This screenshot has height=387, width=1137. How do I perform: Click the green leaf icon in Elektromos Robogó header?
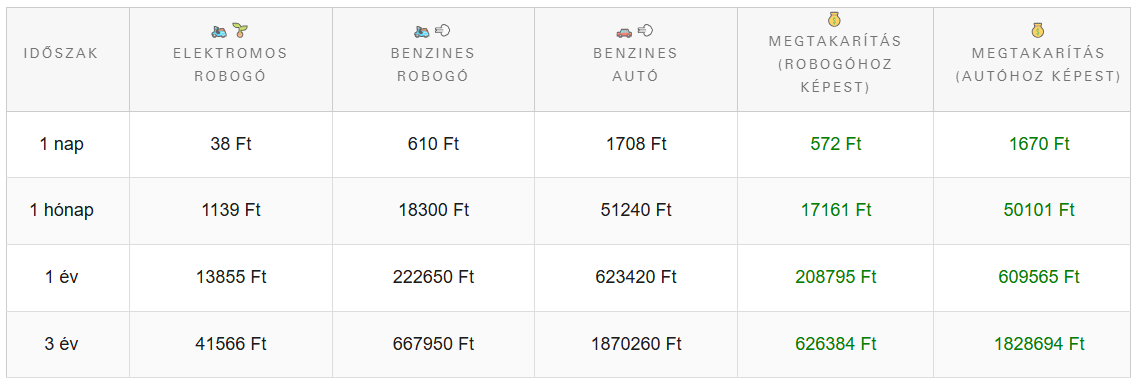(241, 30)
